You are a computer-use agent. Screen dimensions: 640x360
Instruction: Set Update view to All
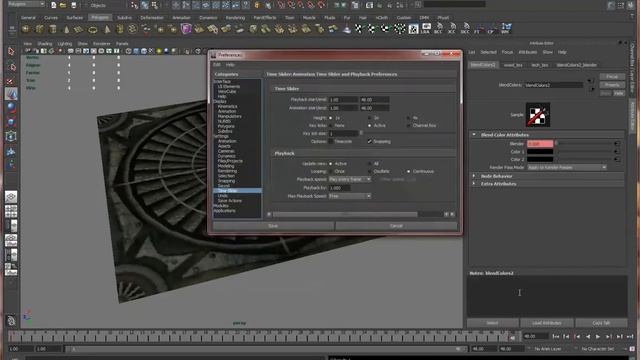coord(370,164)
